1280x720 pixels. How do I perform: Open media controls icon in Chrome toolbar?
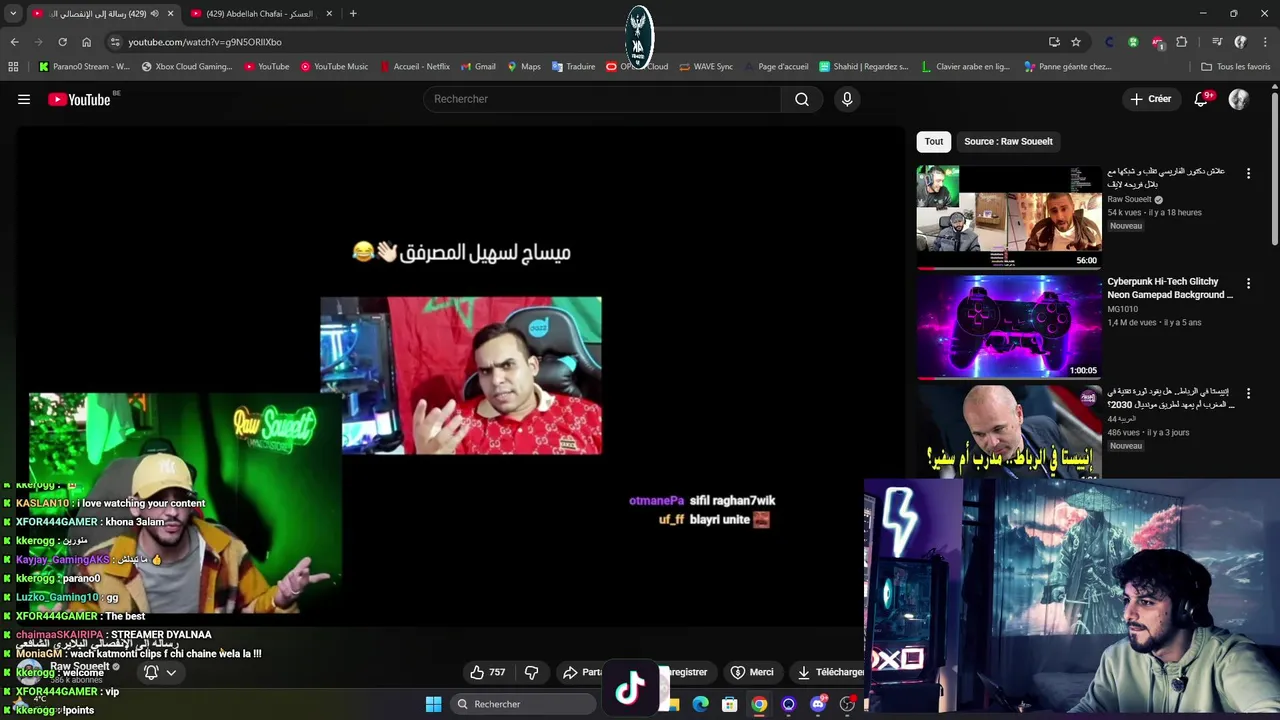pyautogui.click(x=1216, y=42)
